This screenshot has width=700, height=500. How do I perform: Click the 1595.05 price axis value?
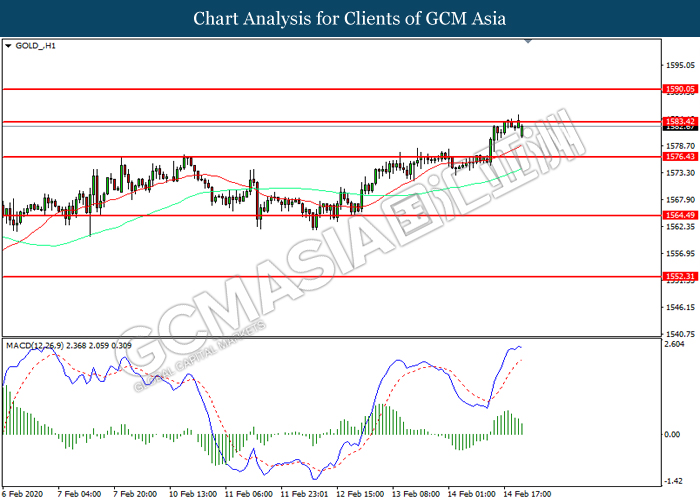[x=680, y=65]
